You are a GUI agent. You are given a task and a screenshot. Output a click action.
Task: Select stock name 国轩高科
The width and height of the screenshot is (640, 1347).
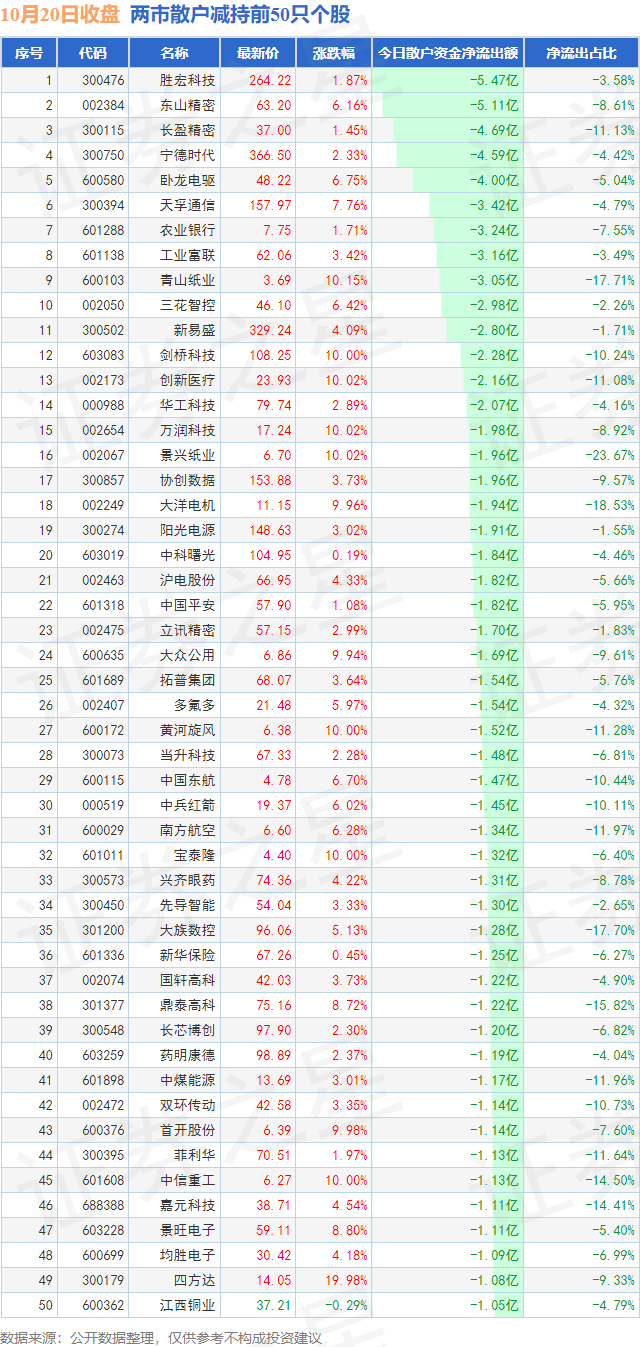187,980
